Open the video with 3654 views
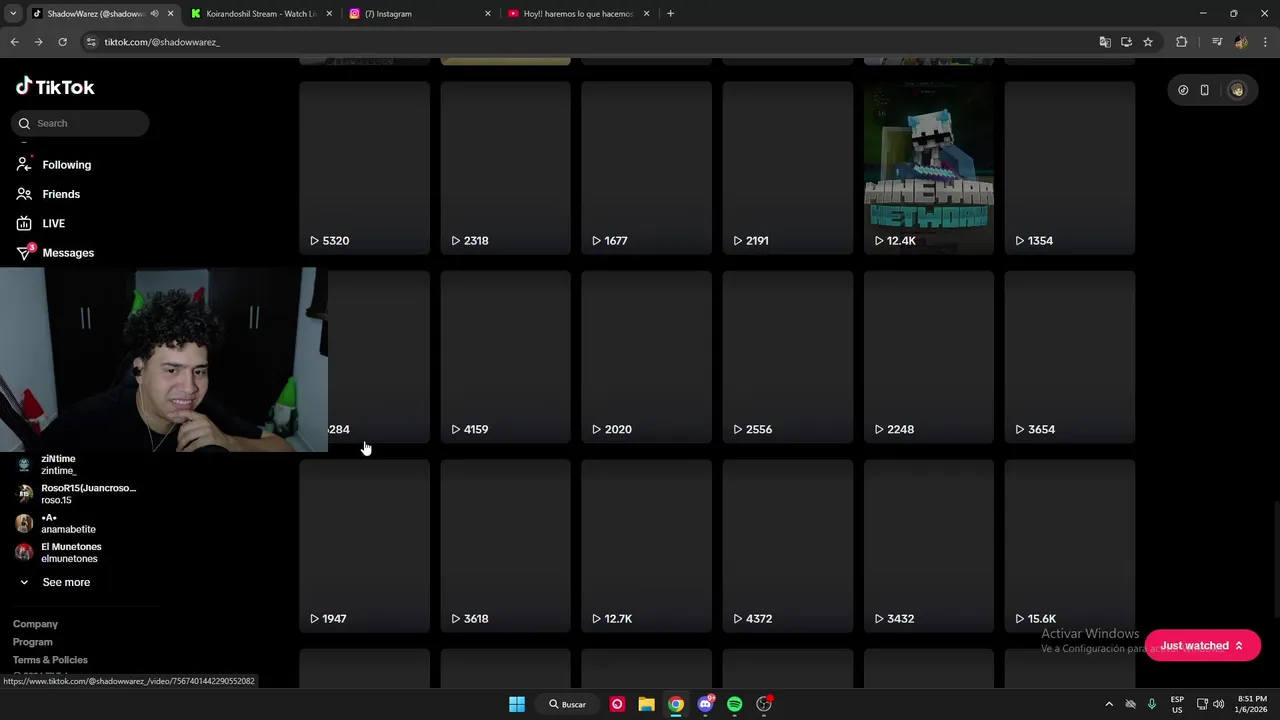The image size is (1280, 720). 1069,356
